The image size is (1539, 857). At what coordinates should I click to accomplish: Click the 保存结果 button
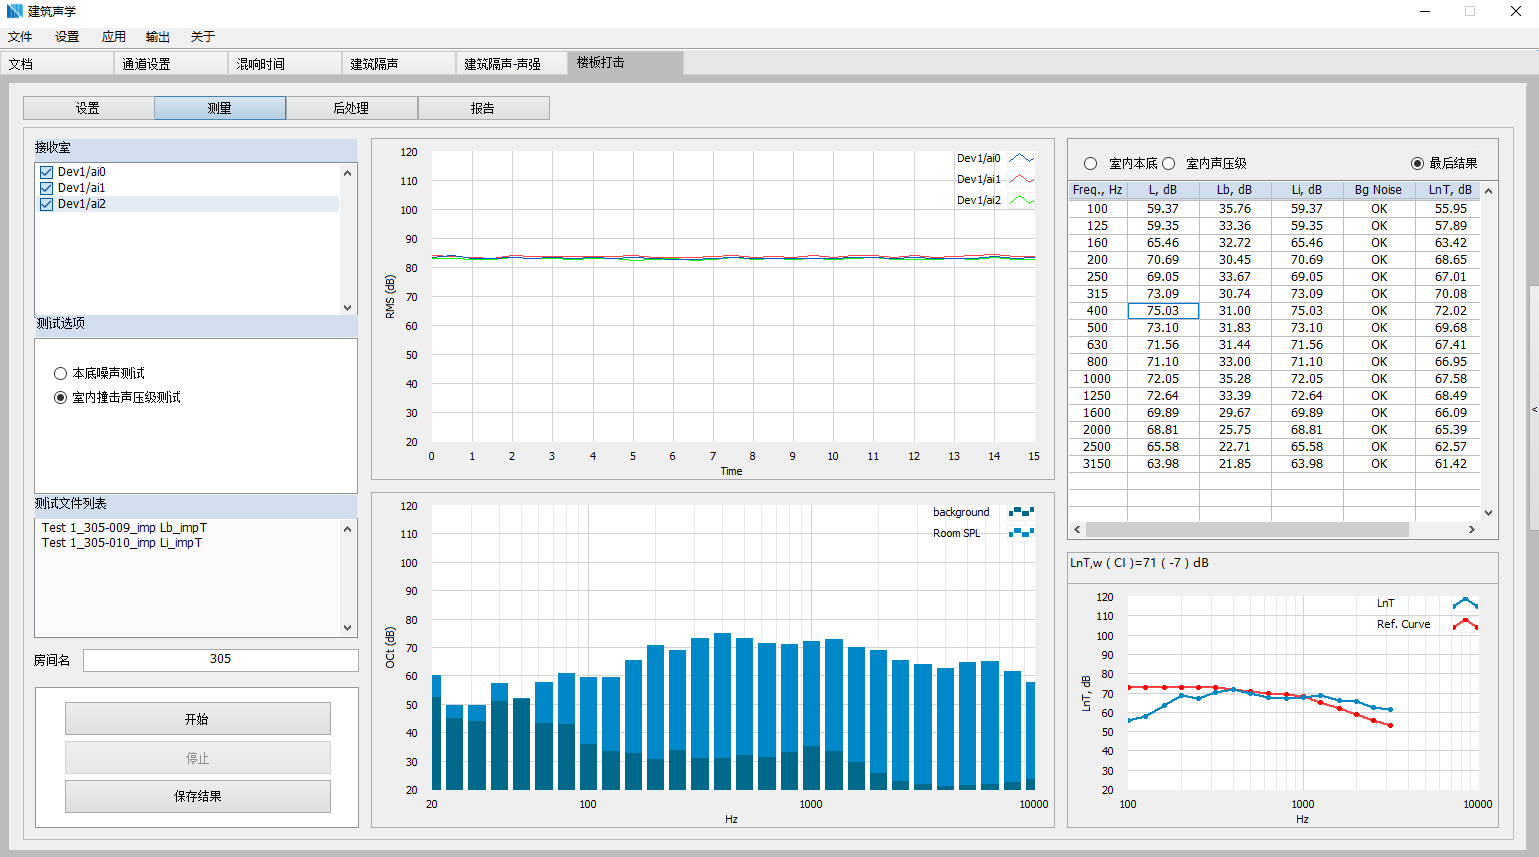coord(197,797)
